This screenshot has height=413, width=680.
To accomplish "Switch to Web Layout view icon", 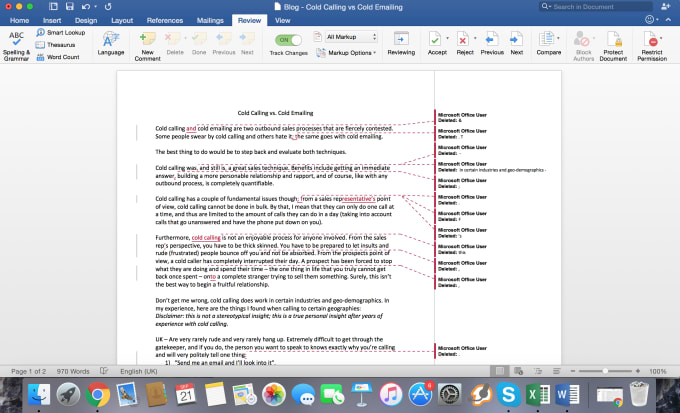I will coord(518,371).
